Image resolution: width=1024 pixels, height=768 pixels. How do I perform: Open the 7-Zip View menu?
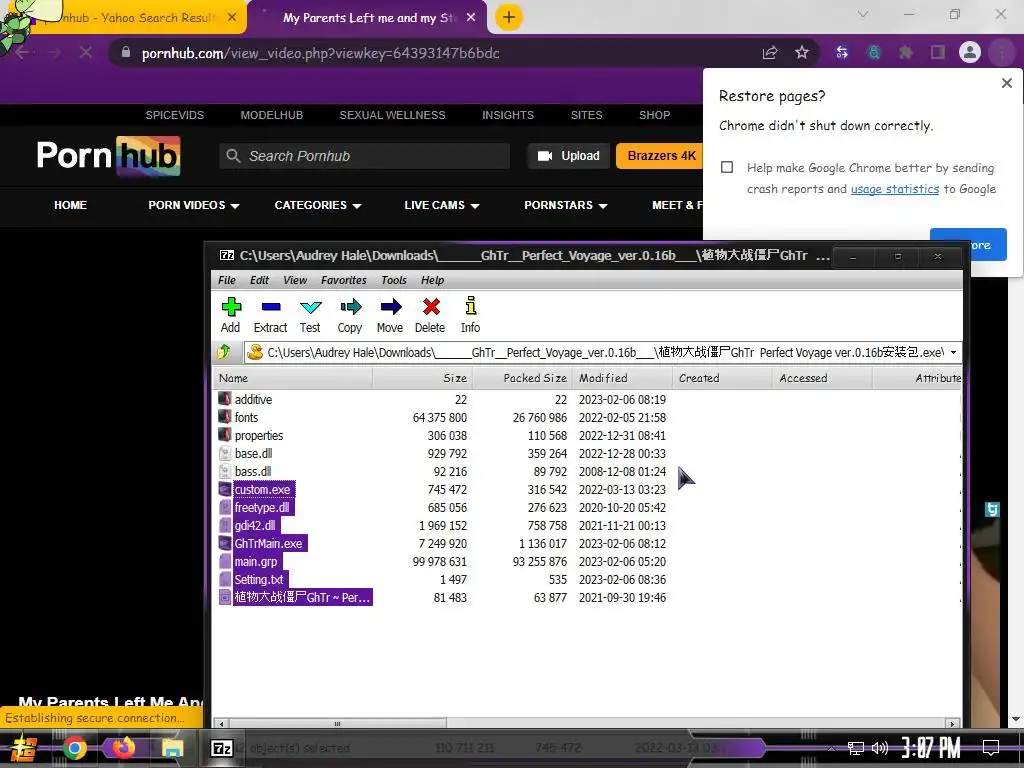(295, 280)
